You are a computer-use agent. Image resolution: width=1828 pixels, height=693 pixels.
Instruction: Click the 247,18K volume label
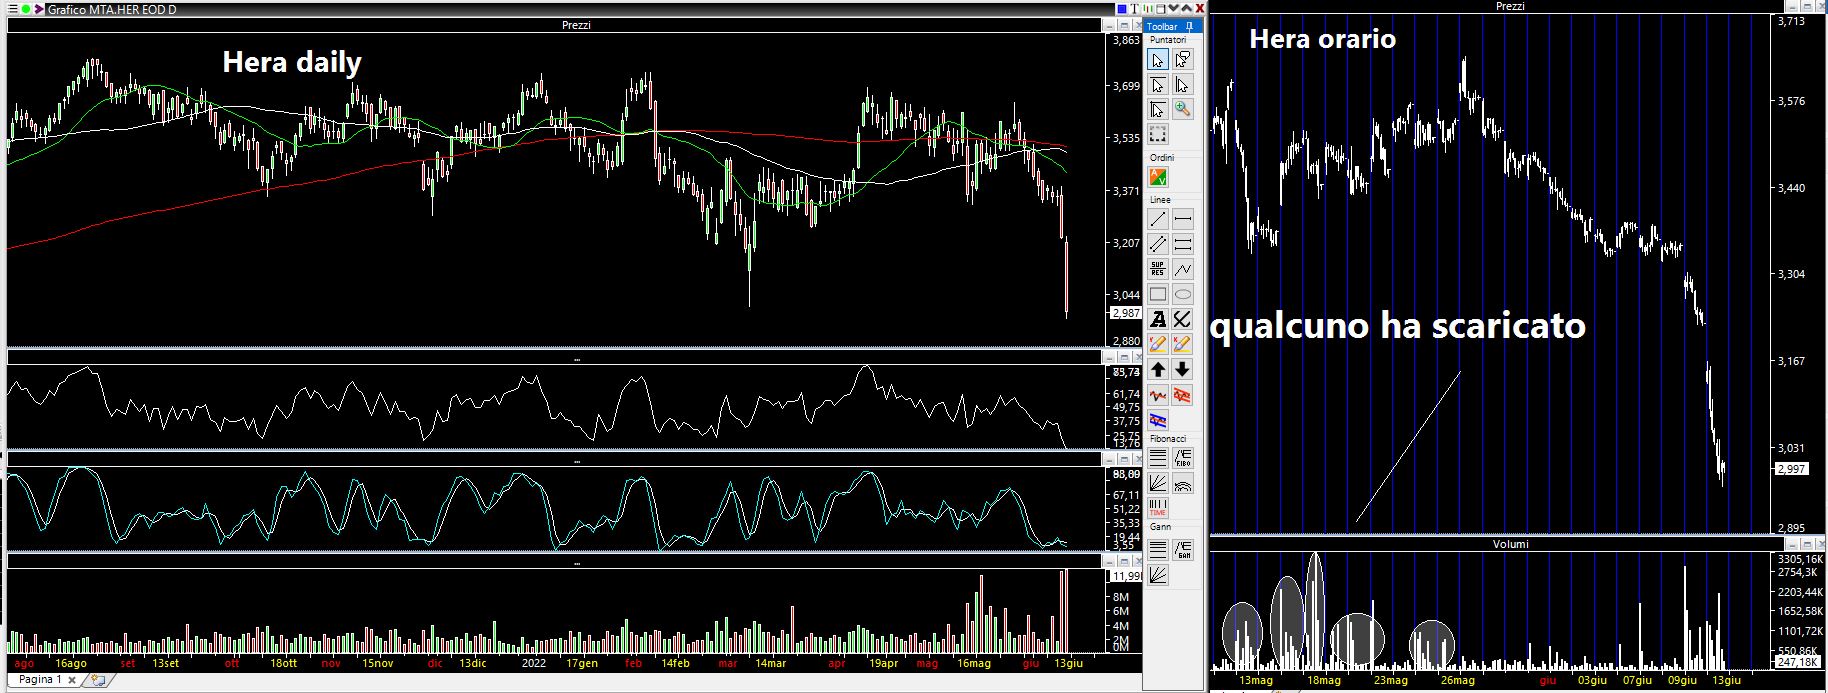point(1798,662)
